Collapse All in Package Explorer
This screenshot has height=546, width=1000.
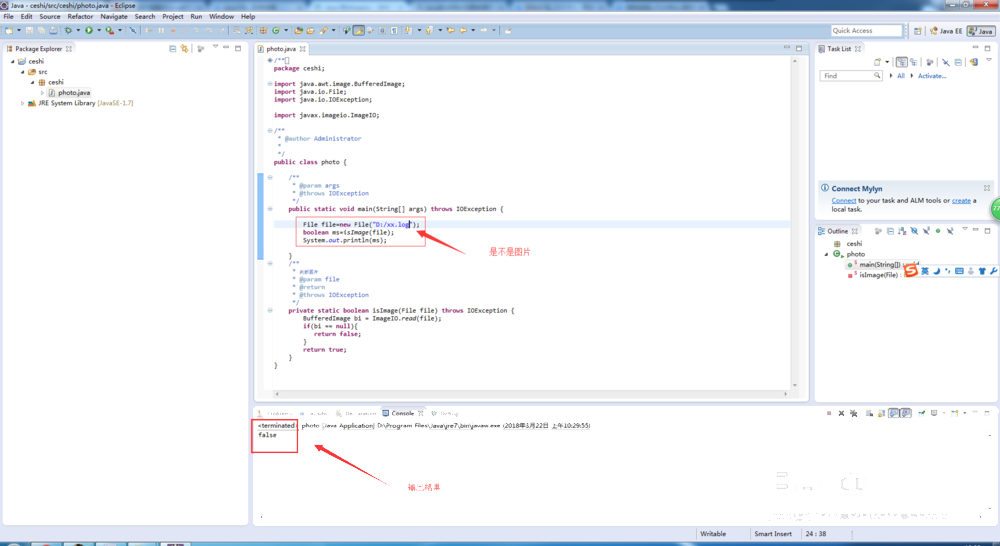click(x=172, y=48)
